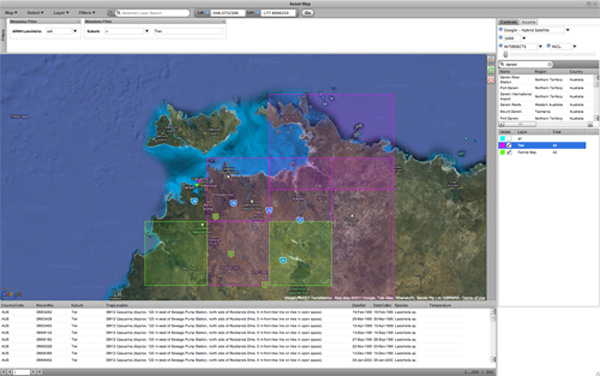Expand the INTERSECTS spatial operator dropdown
Screen dimensions: 600x376
pyautogui.click(x=540, y=46)
